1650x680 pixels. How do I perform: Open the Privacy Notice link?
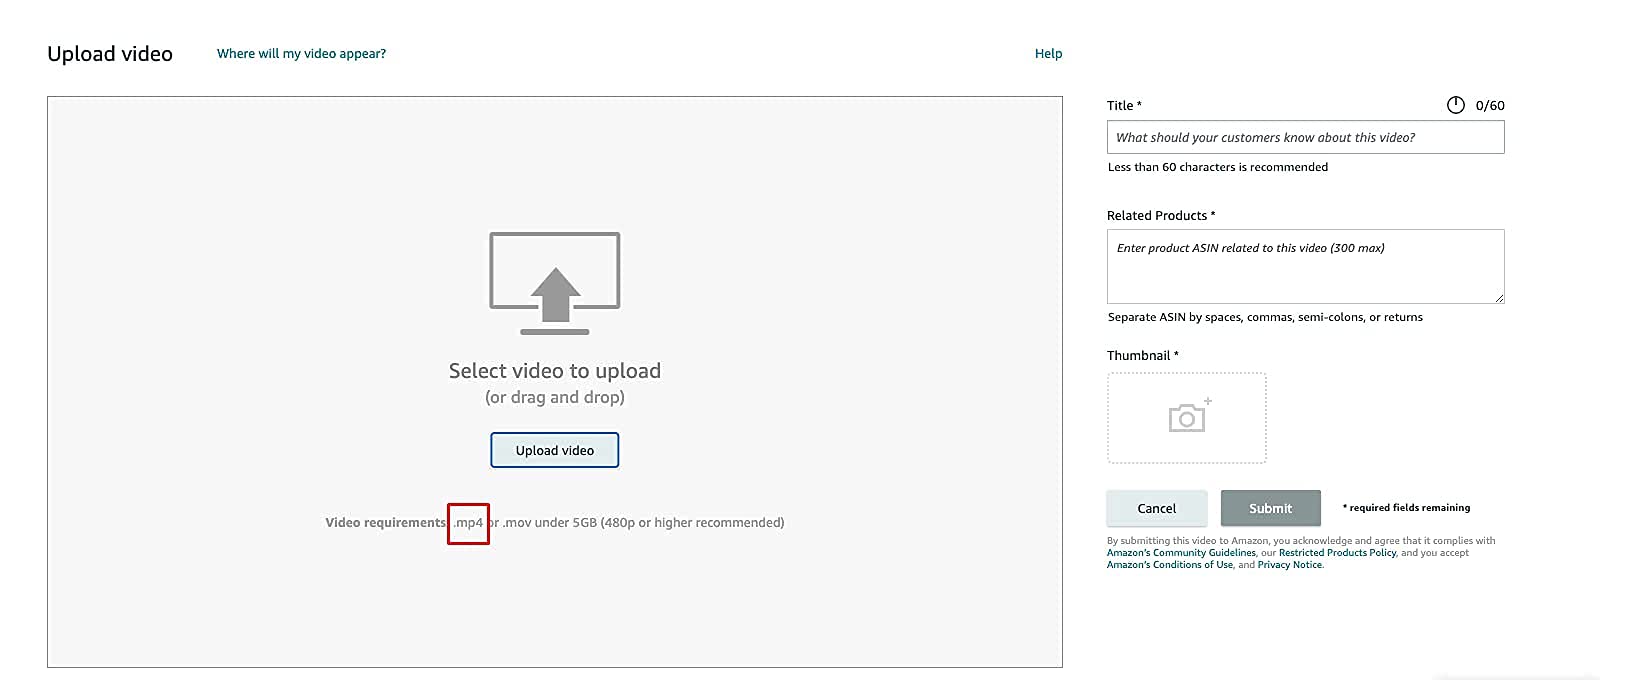click(1290, 565)
